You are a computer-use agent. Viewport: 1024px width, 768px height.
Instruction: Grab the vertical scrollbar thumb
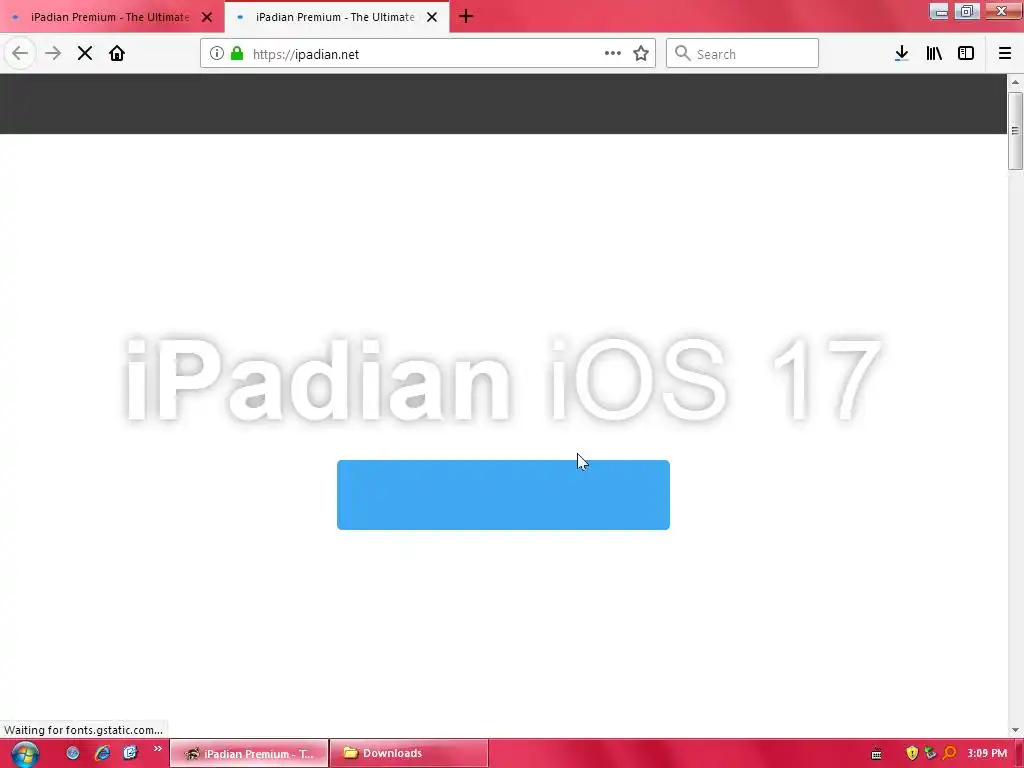coord(1015,131)
